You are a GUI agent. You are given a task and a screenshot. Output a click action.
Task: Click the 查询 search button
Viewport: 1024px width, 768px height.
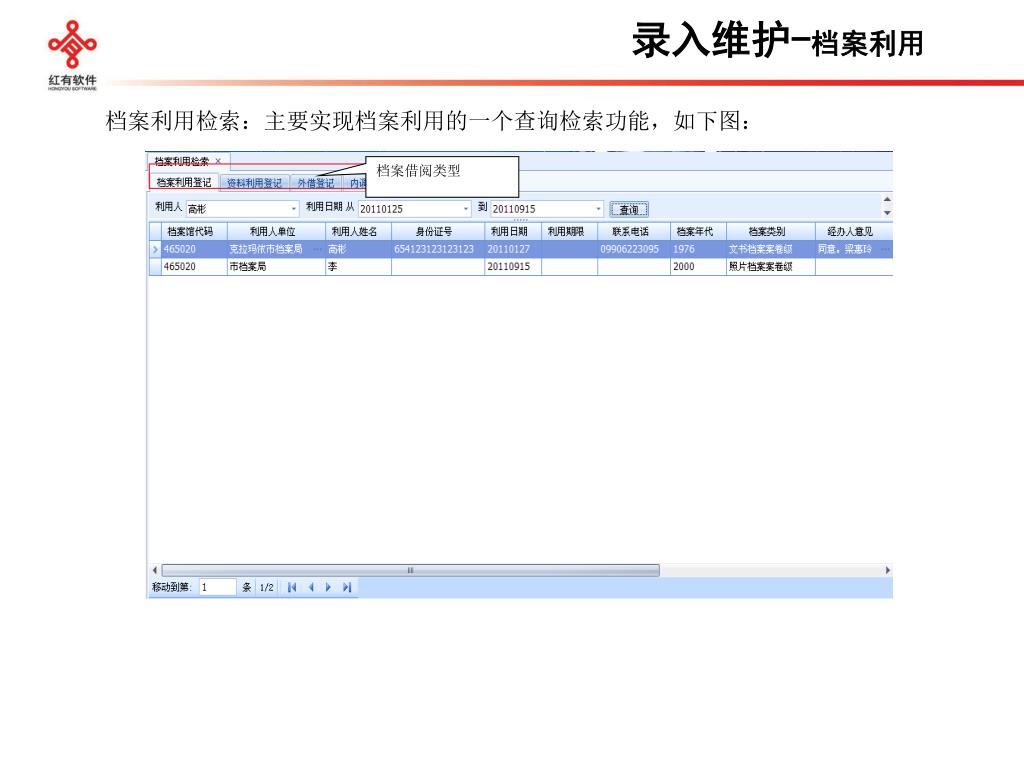click(629, 209)
